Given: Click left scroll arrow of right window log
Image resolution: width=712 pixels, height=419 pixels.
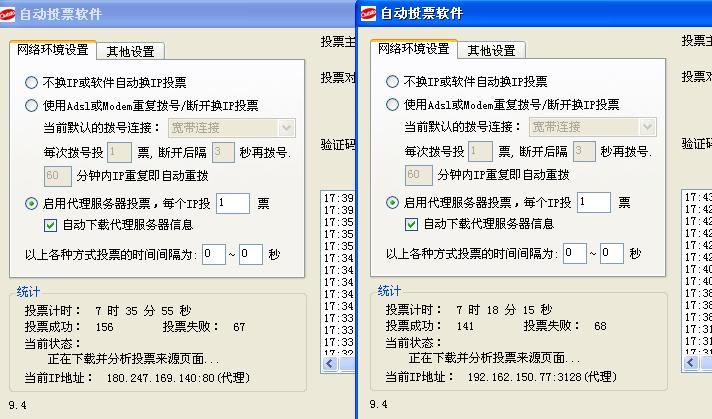Looking at the screenshot, I should 691,363.
